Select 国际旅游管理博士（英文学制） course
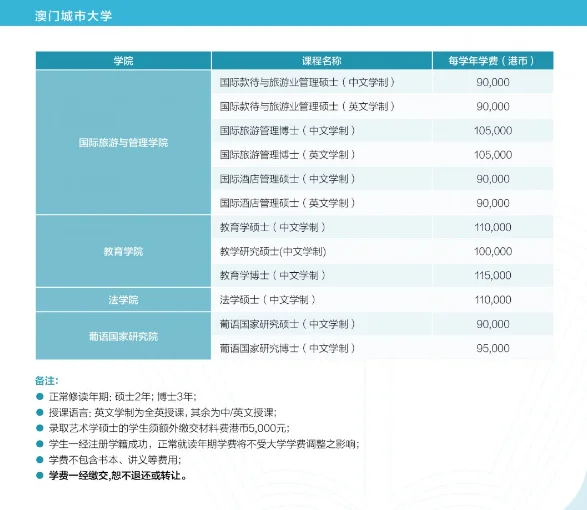 [x=288, y=155]
